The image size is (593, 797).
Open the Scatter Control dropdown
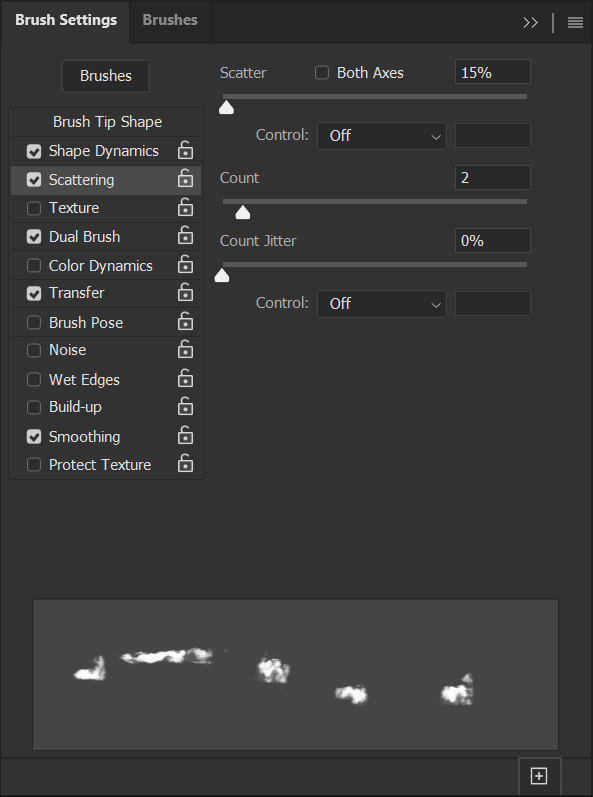pyautogui.click(x=382, y=136)
